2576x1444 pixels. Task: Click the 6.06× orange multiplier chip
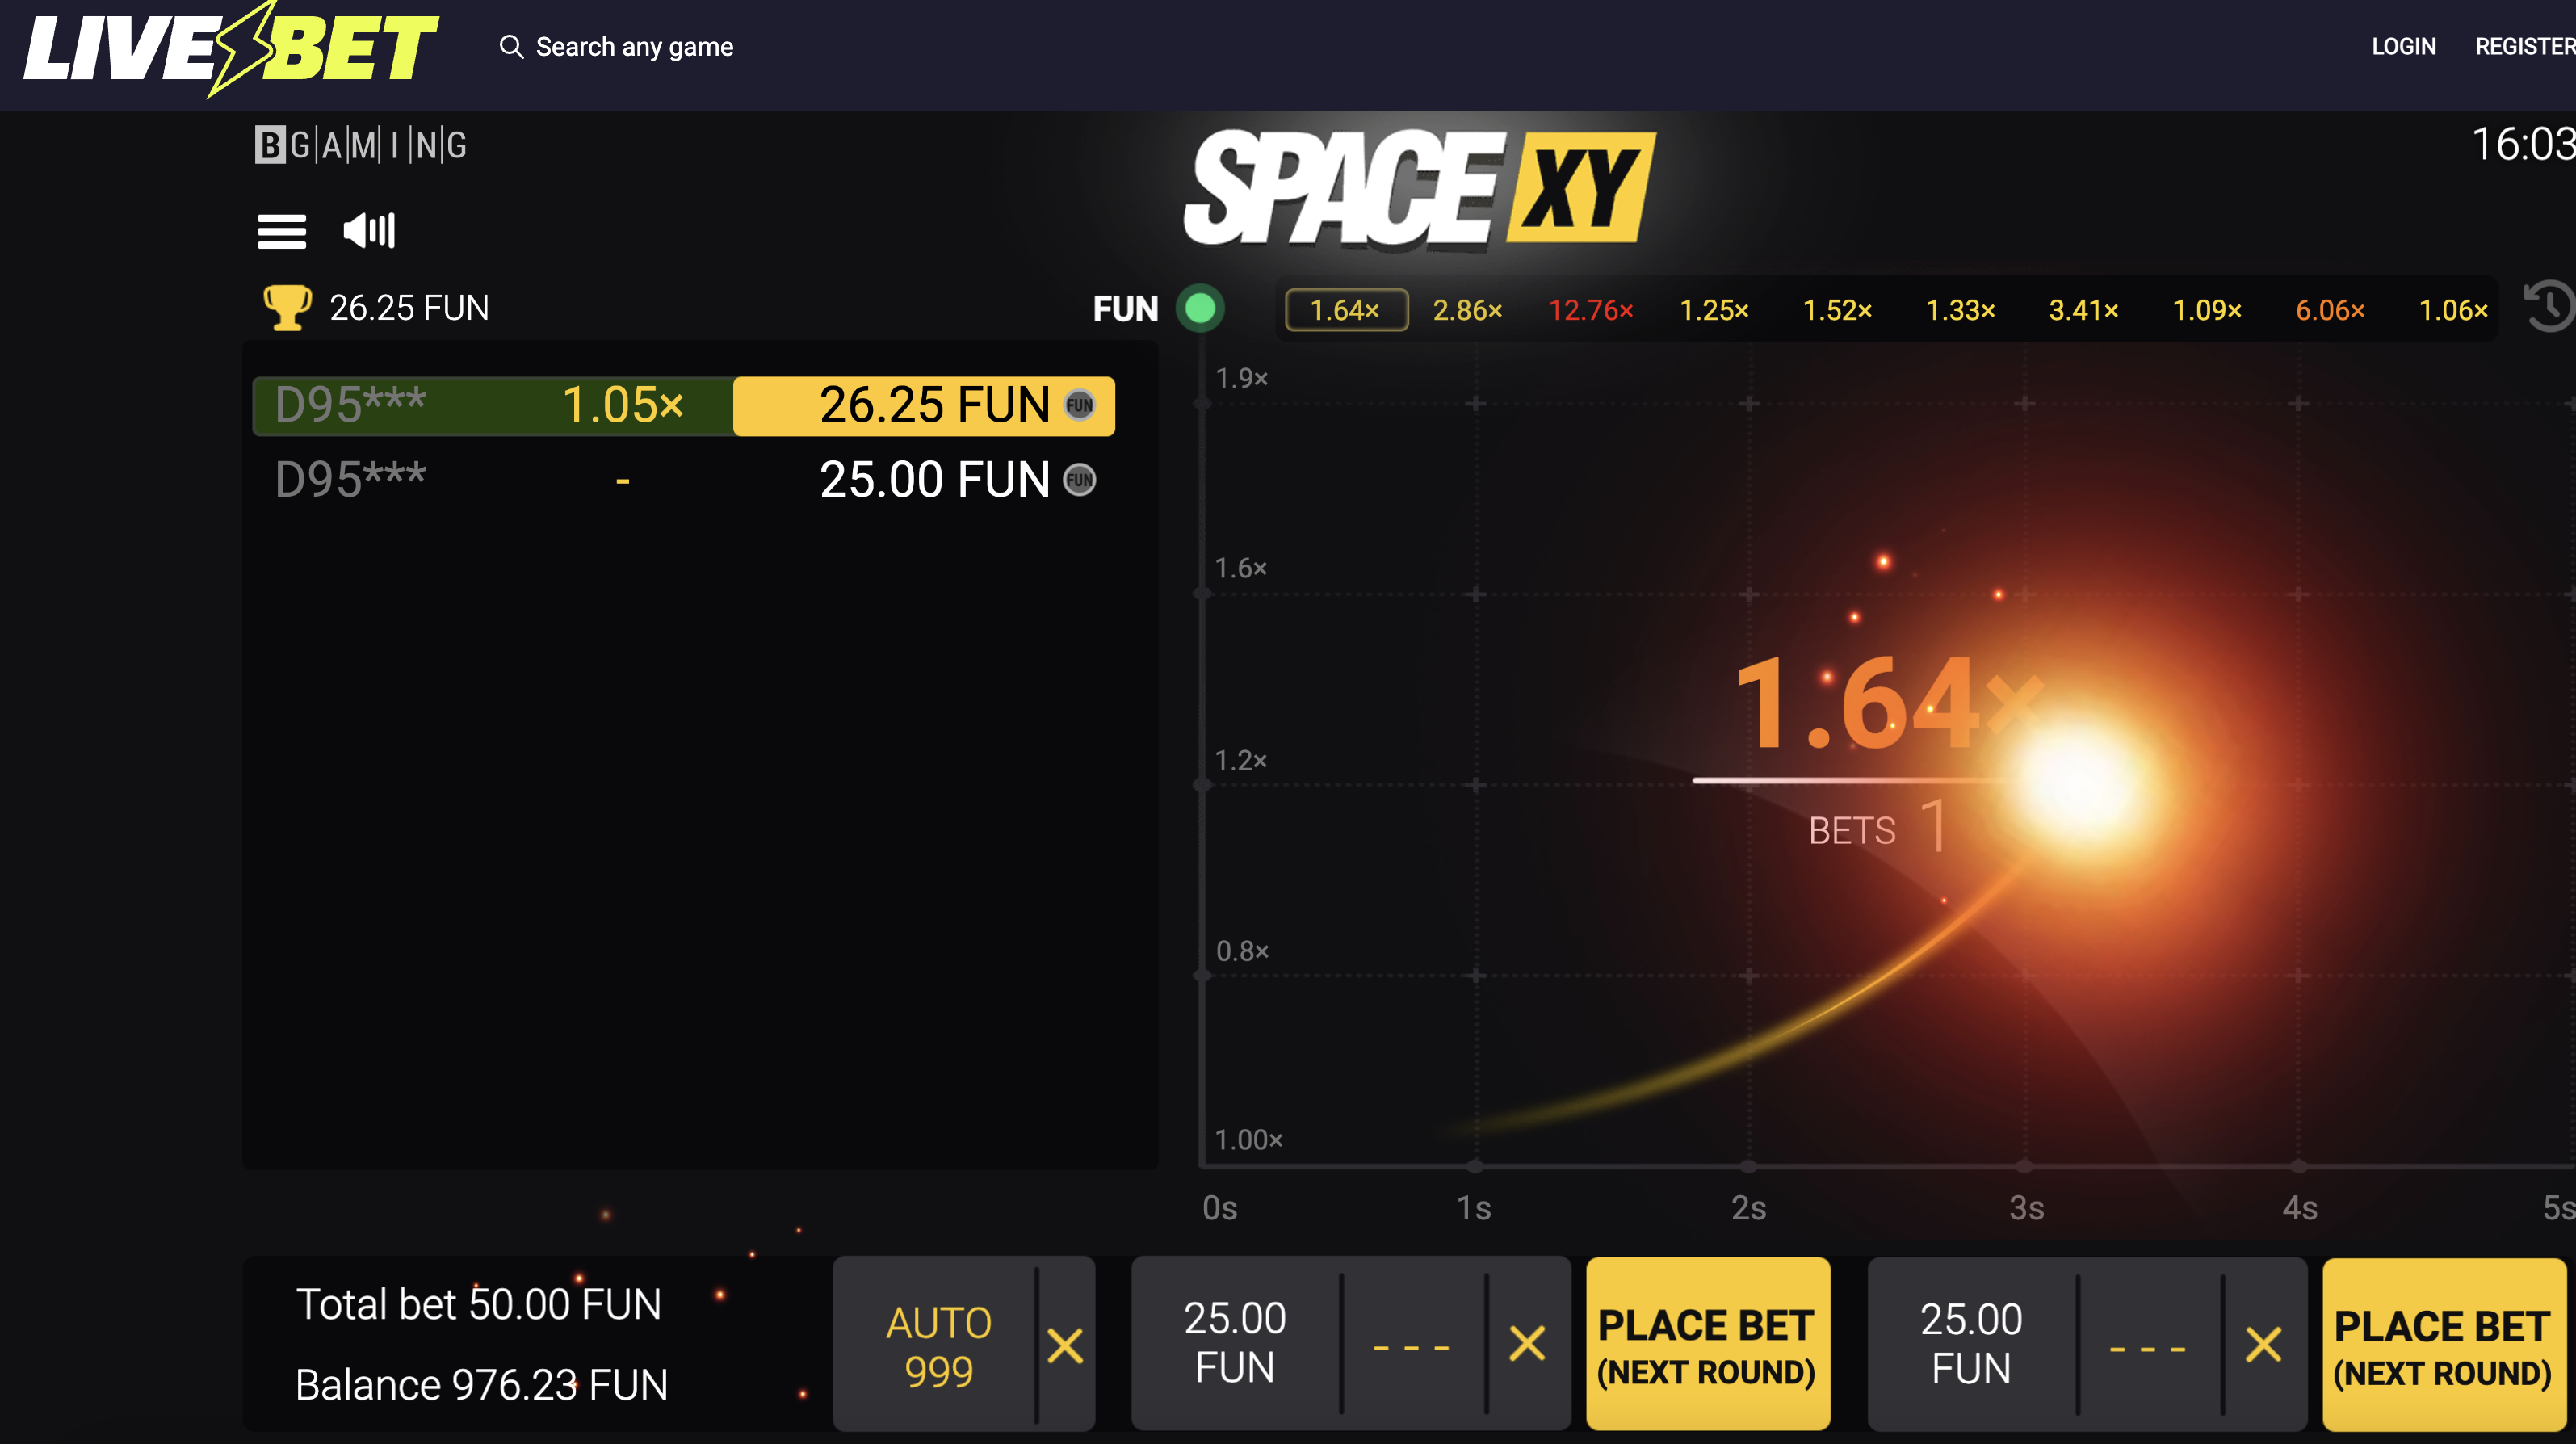coord(2329,310)
